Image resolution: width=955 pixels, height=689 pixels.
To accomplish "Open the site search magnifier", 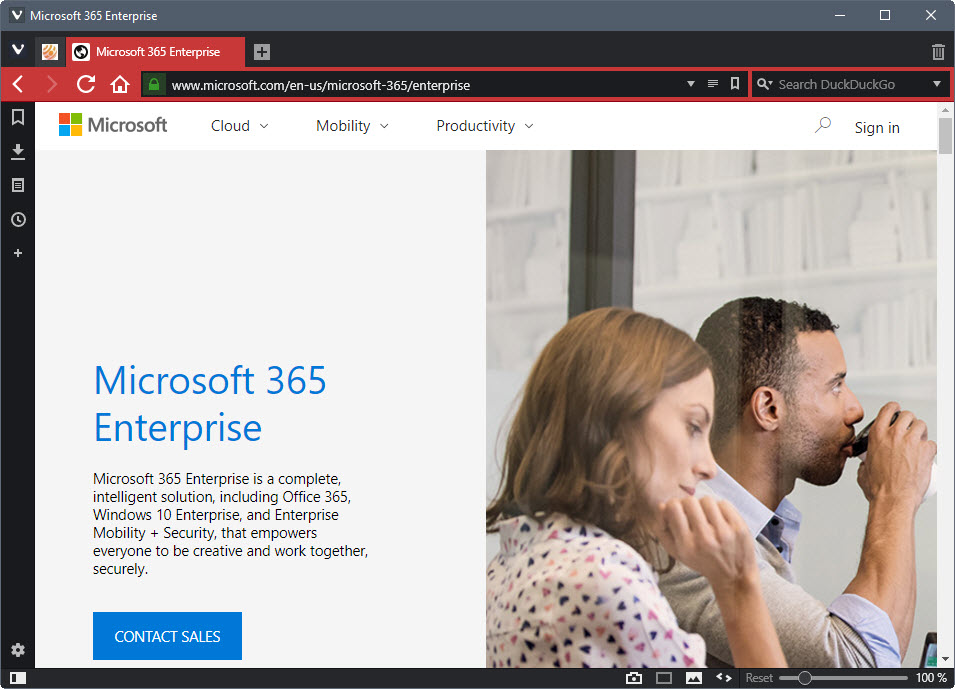I will click(823, 125).
